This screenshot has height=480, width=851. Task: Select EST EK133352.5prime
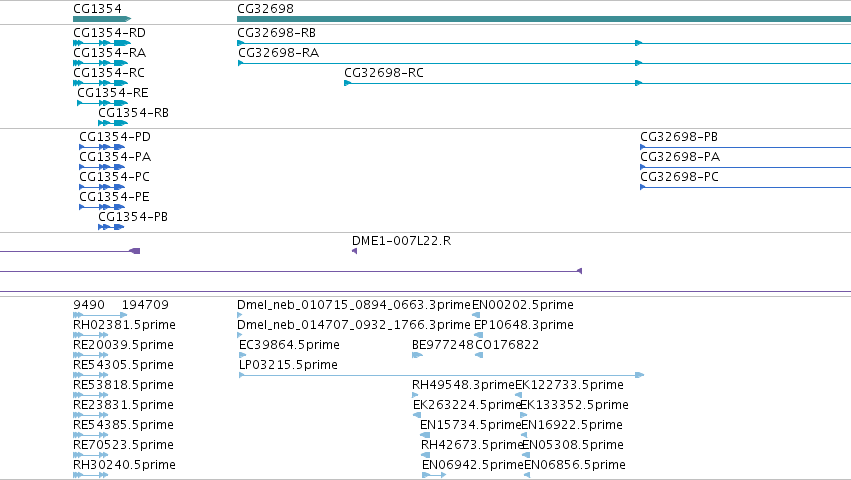574,406
